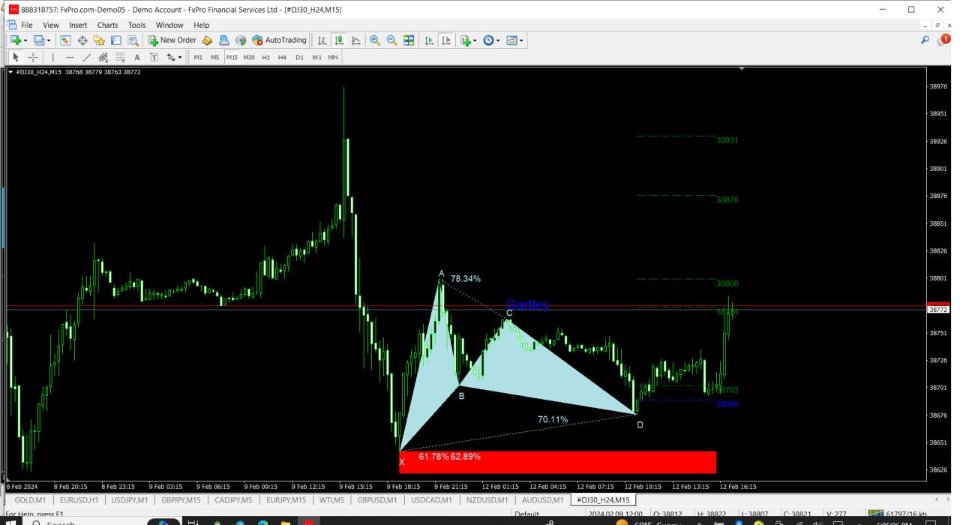Set the timeframe to H4
Screen dimensions: 960x525
pyautogui.click(x=282, y=58)
